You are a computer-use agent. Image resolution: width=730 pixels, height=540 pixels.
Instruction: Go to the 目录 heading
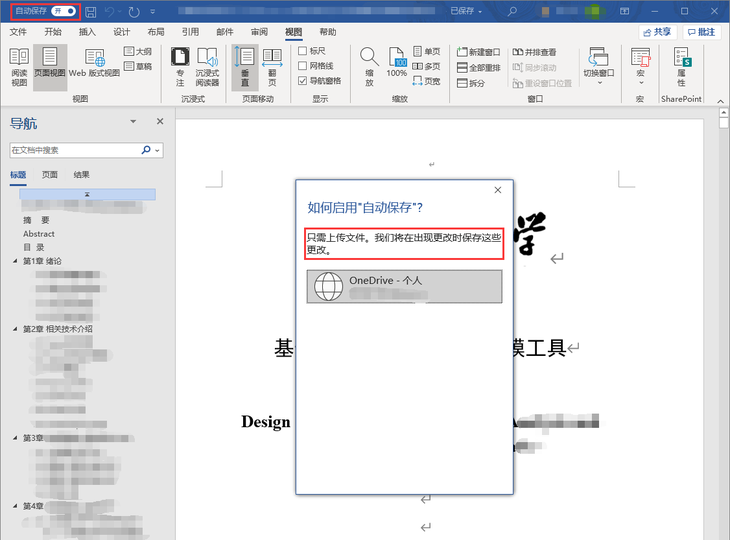(34, 247)
